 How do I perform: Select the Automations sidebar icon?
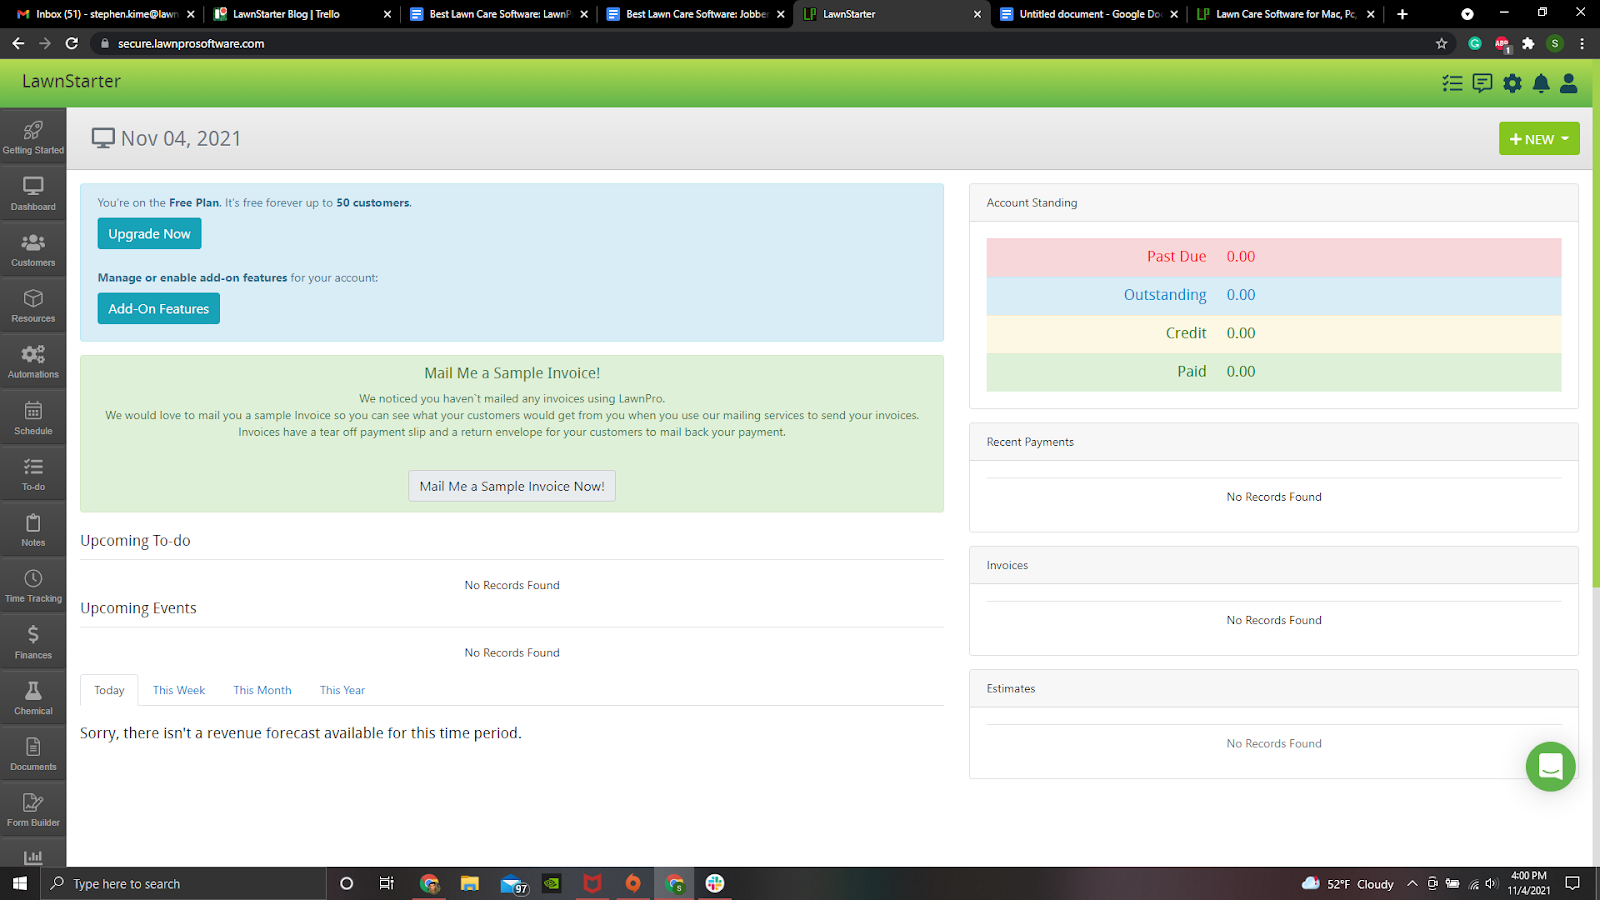click(33, 355)
